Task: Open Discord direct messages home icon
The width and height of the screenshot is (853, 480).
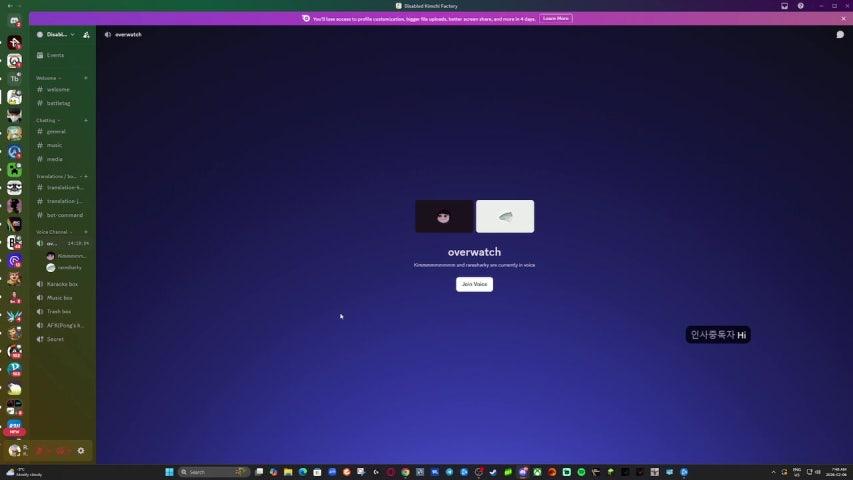Action: (14, 22)
